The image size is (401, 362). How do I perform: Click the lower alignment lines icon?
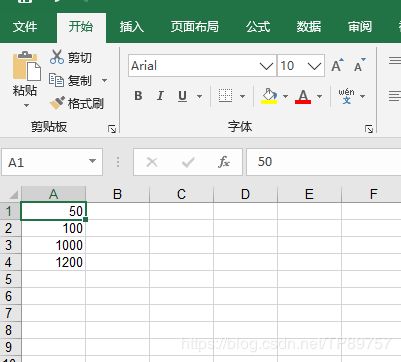click(395, 96)
